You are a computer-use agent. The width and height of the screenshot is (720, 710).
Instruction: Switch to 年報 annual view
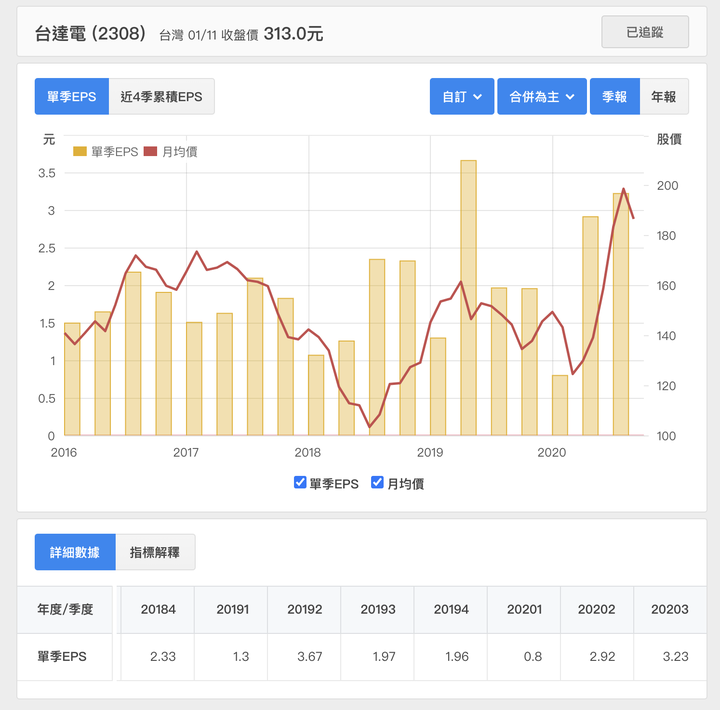point(664,96)
